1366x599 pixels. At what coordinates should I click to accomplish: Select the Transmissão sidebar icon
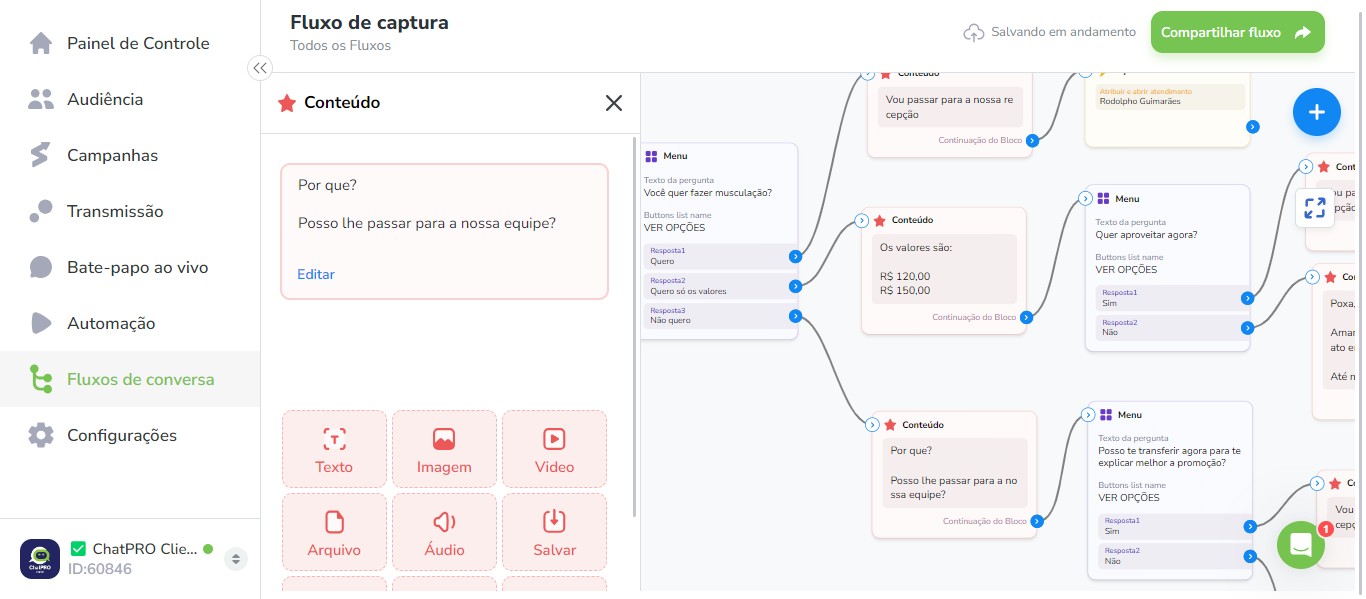(x=41, y=211)
